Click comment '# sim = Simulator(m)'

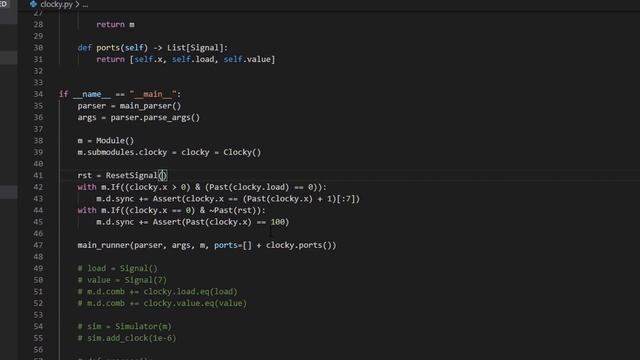[124, 327]
